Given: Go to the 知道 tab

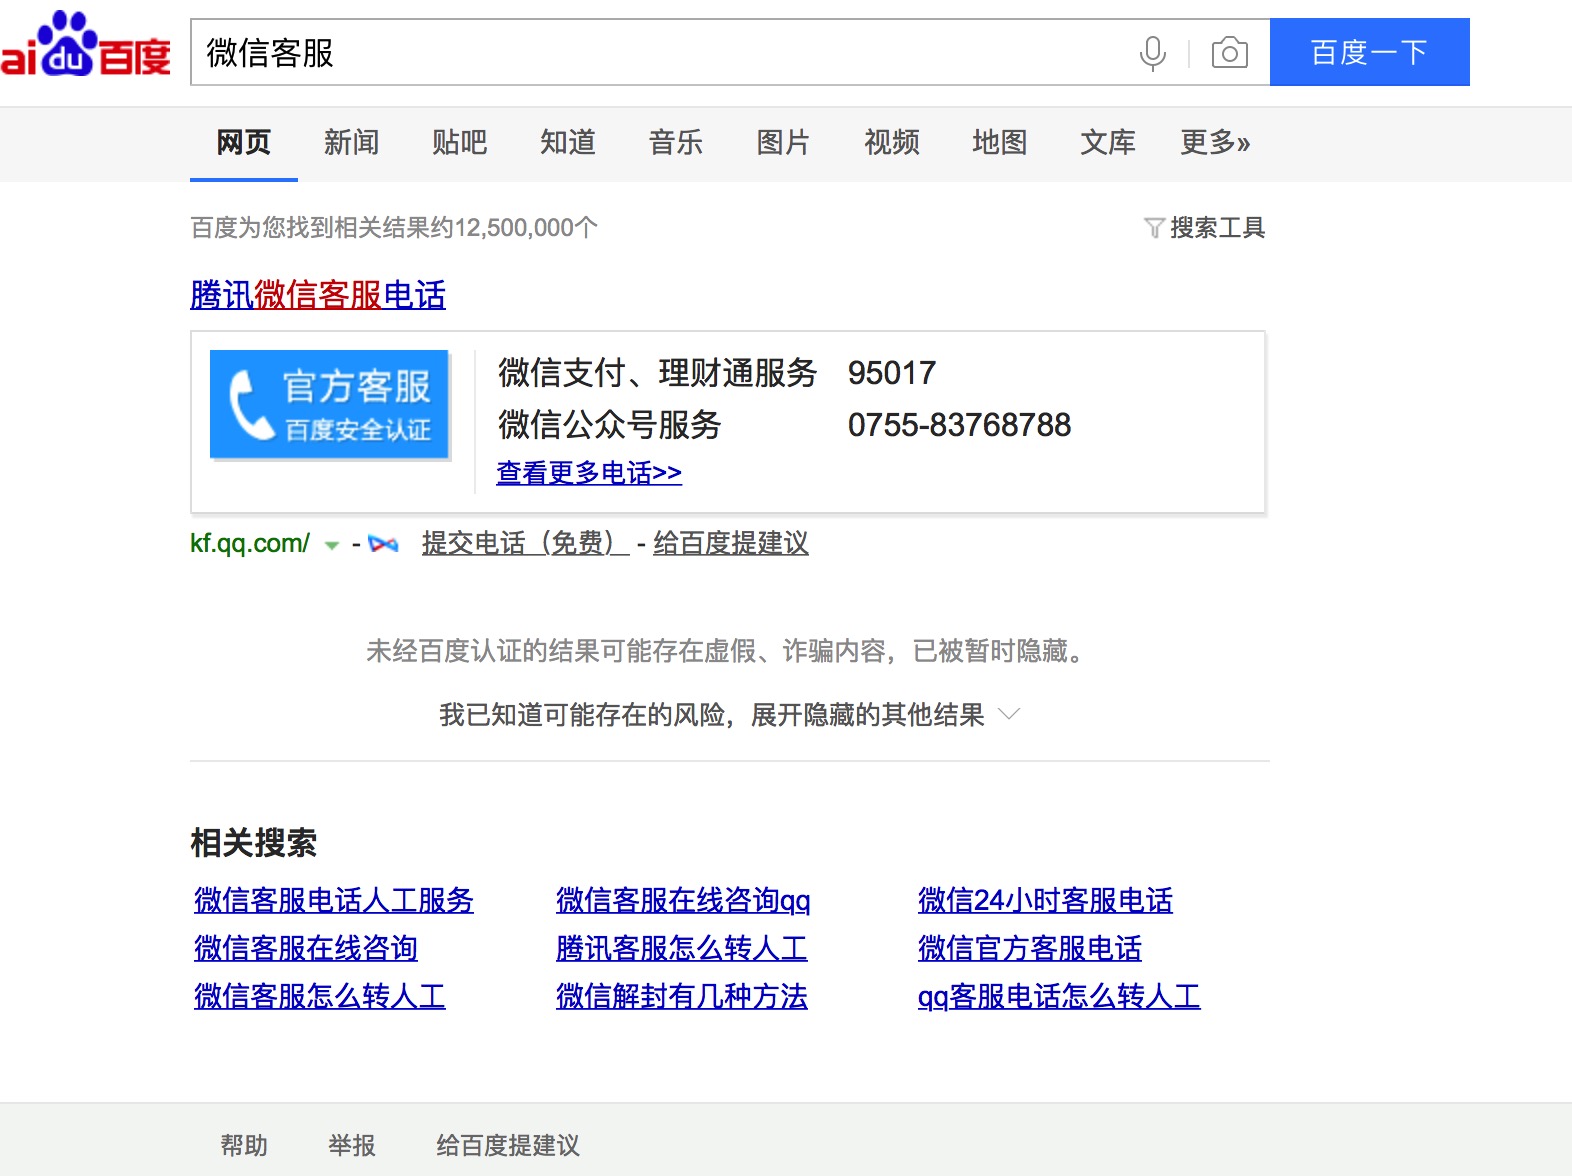Looking at the screenshot, I should point(568,143).
